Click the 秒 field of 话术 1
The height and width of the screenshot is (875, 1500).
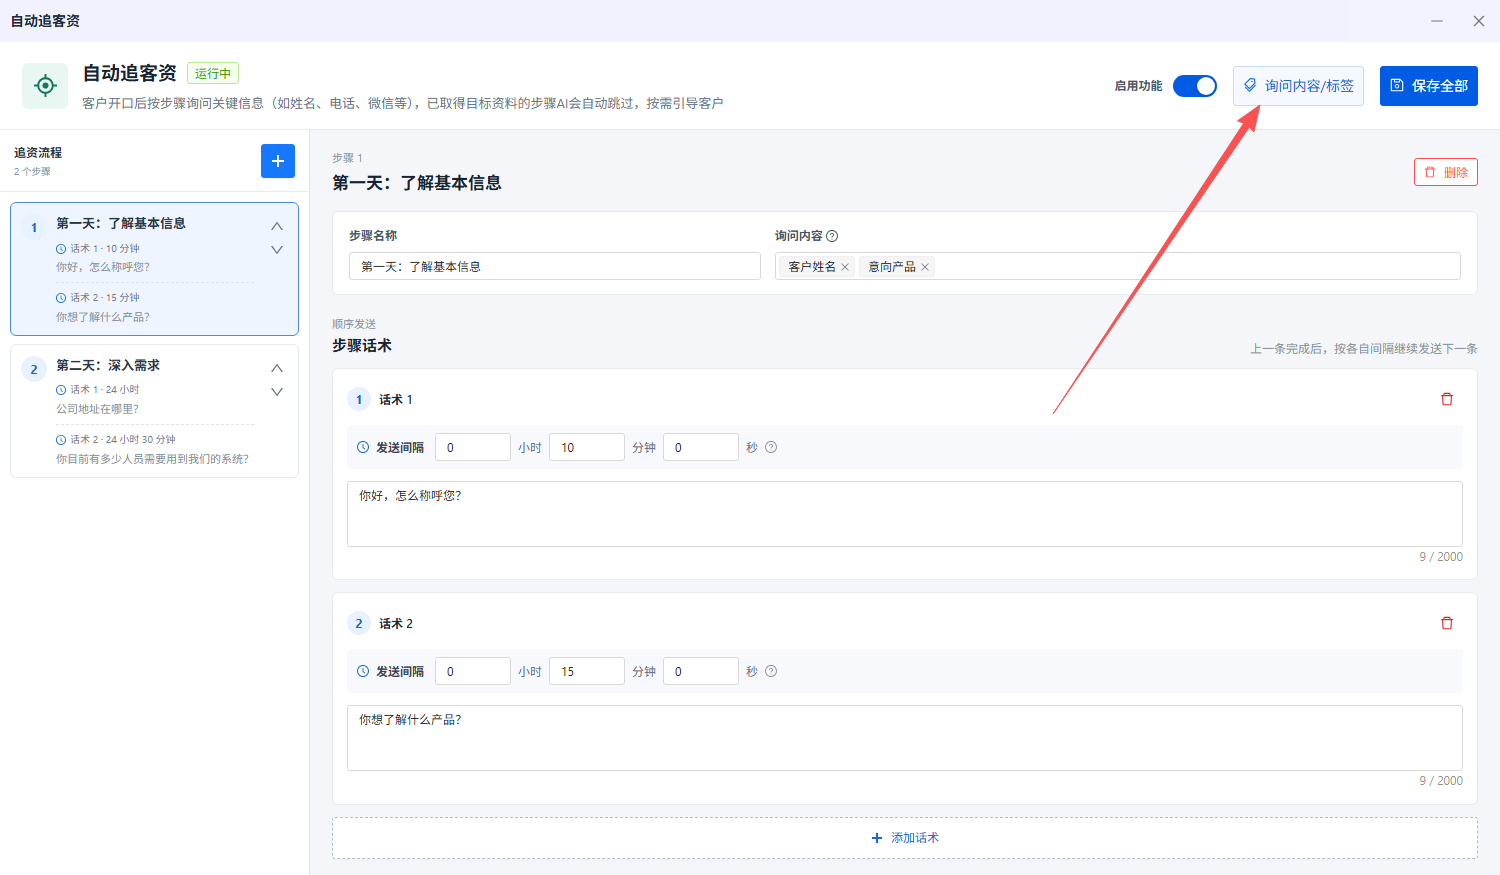tap(701, 447)
